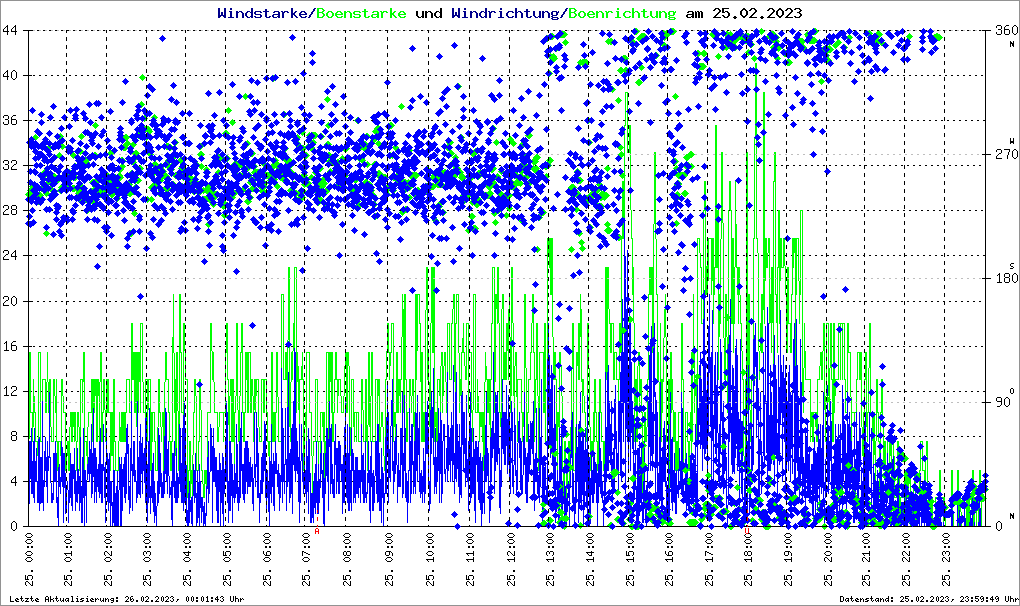
Task: Click the direction axis value "270"
Action: (x=1006, y=155)
